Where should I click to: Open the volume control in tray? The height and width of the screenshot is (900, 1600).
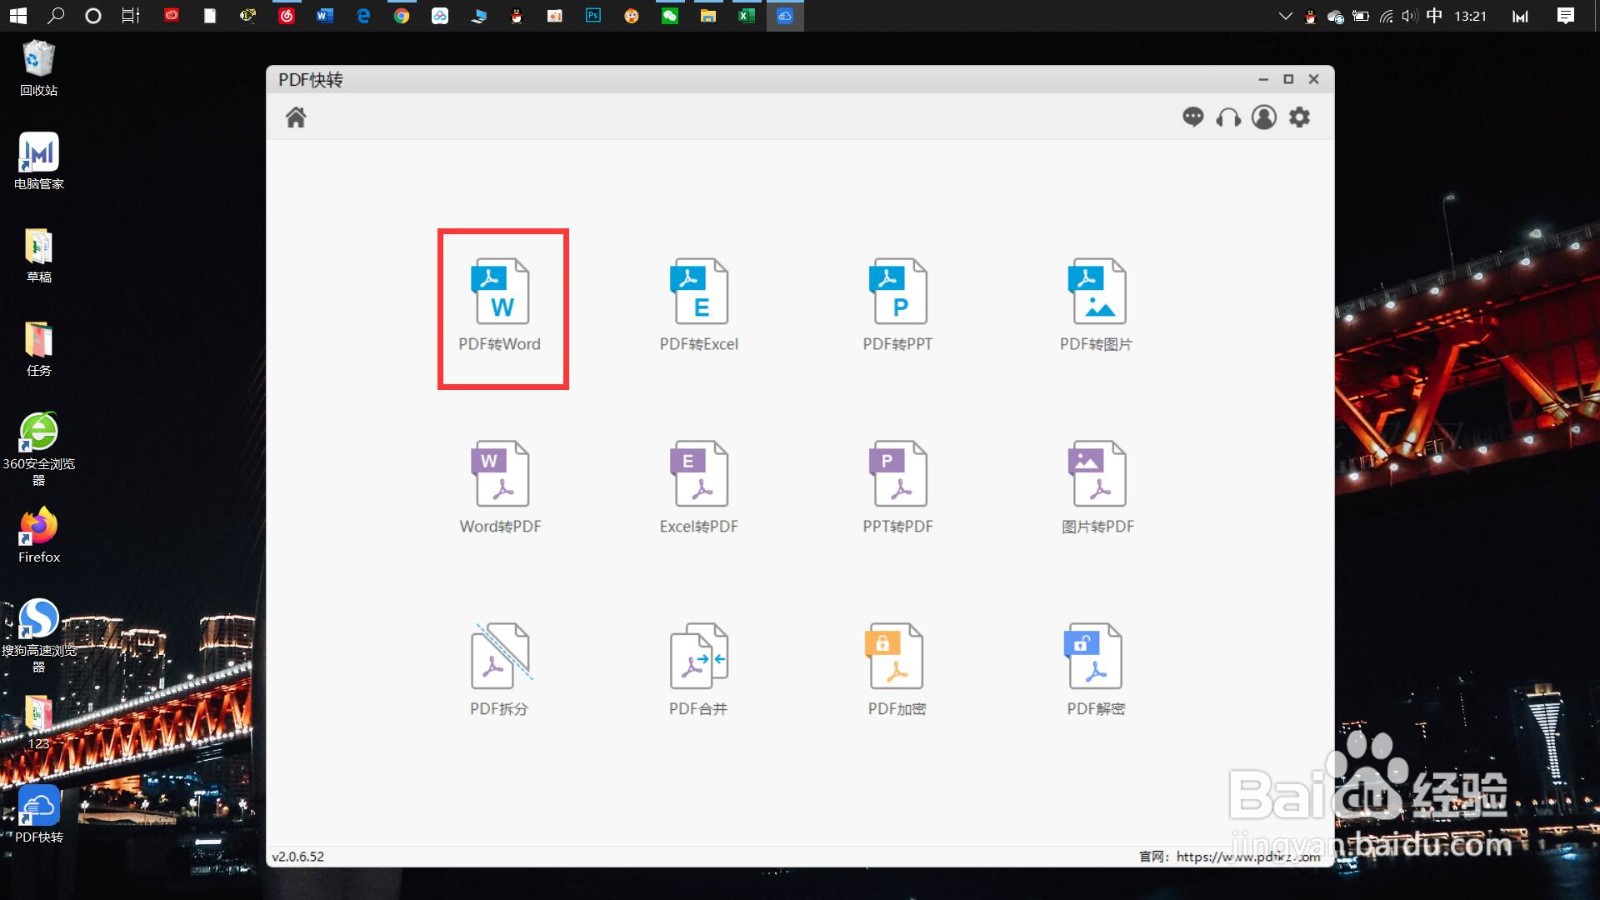pos(1409,16)
